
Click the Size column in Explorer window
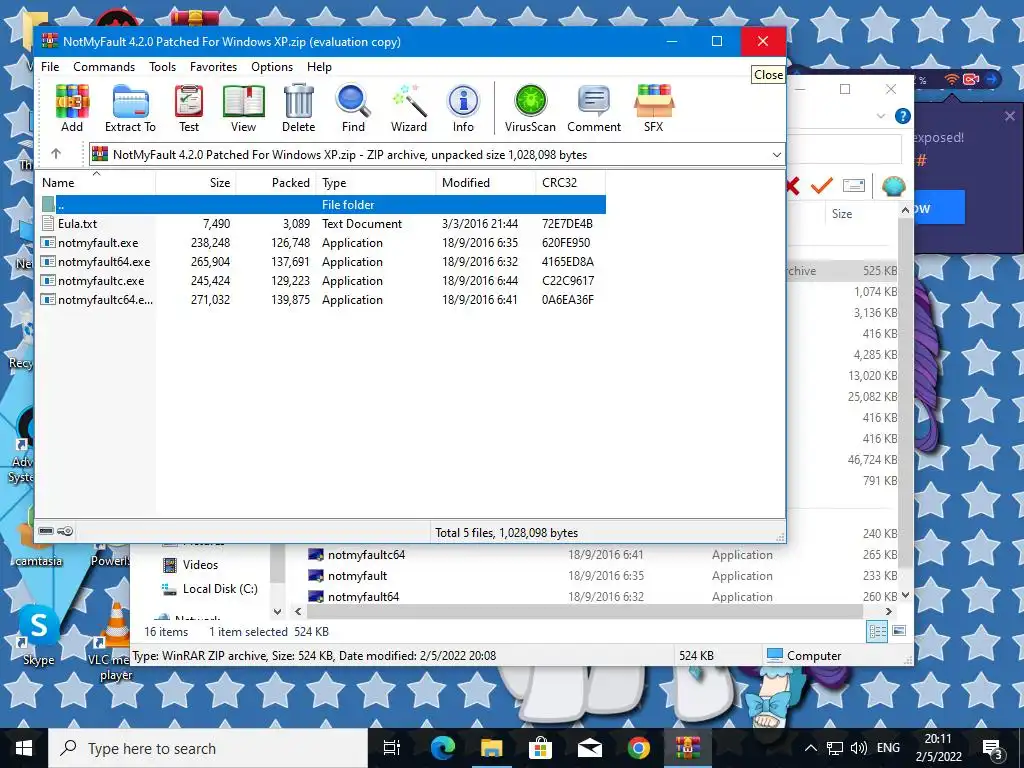point(842,214)
